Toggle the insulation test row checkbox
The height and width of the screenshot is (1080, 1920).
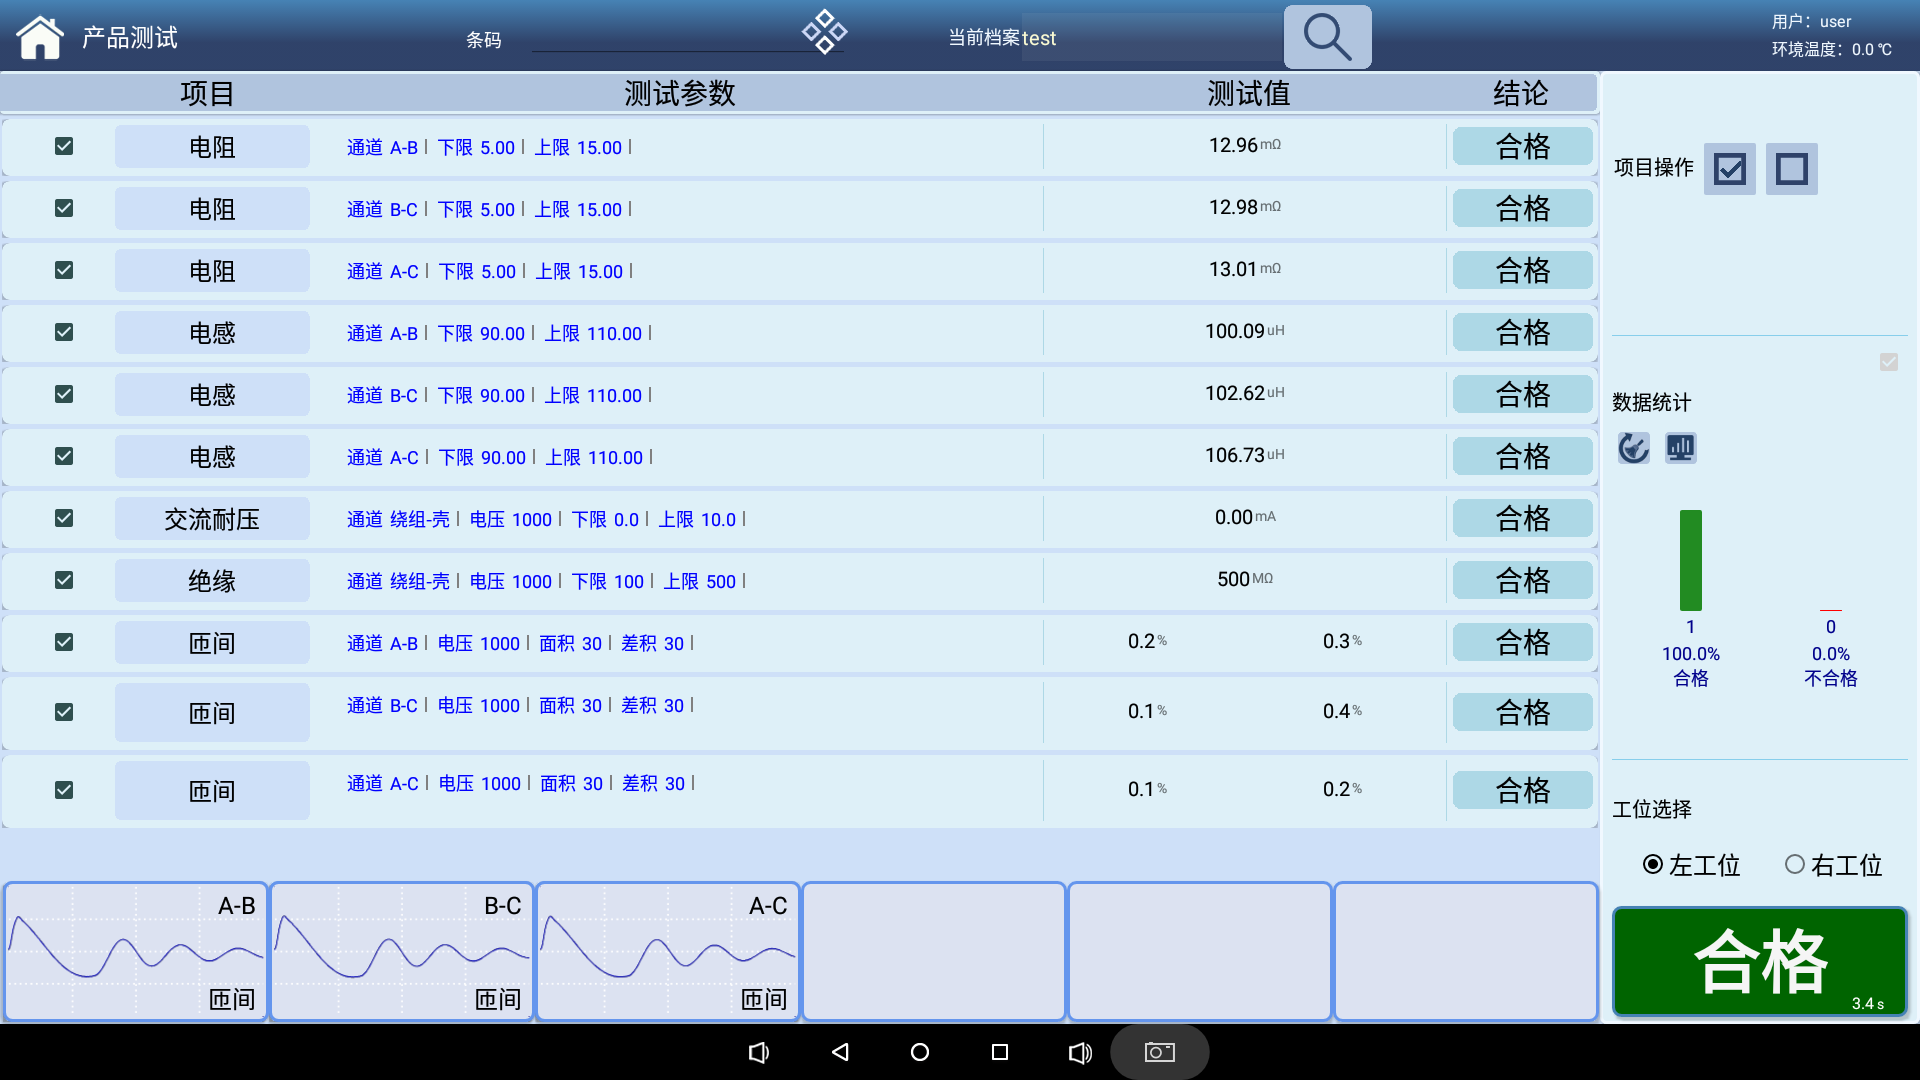point(64,580)
